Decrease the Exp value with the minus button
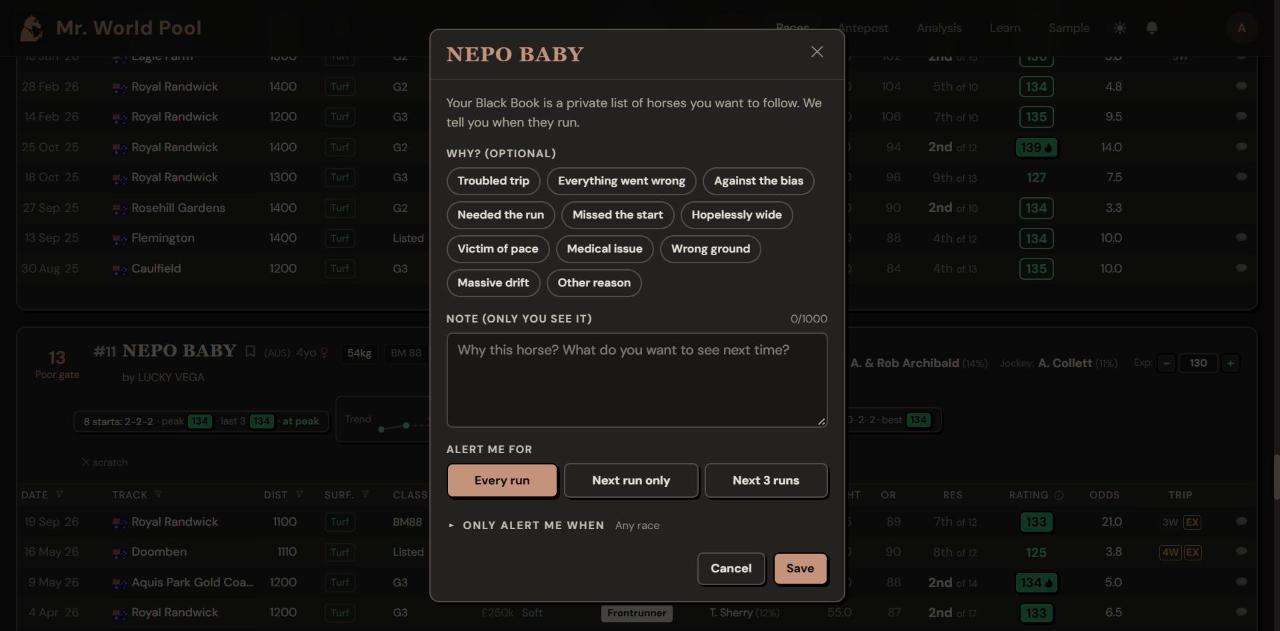The image size is (1280, 631). click(1167, 363)
